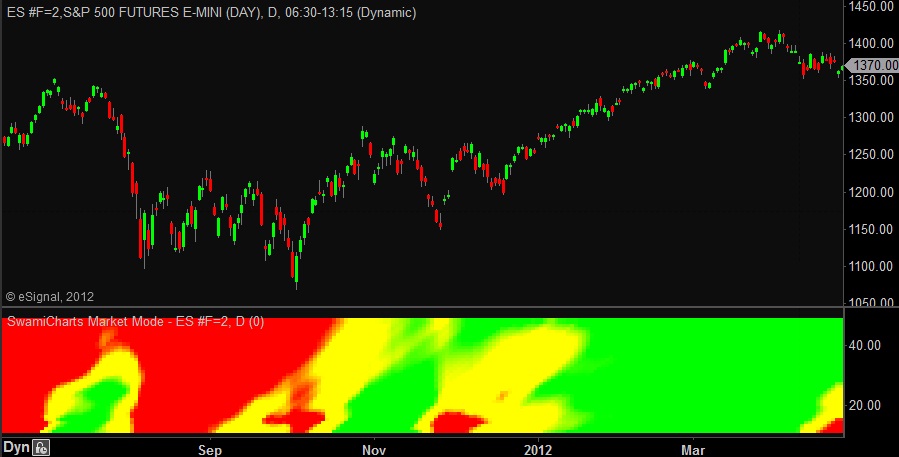Click the Mar label on time axis

click(x=693, y=450)
